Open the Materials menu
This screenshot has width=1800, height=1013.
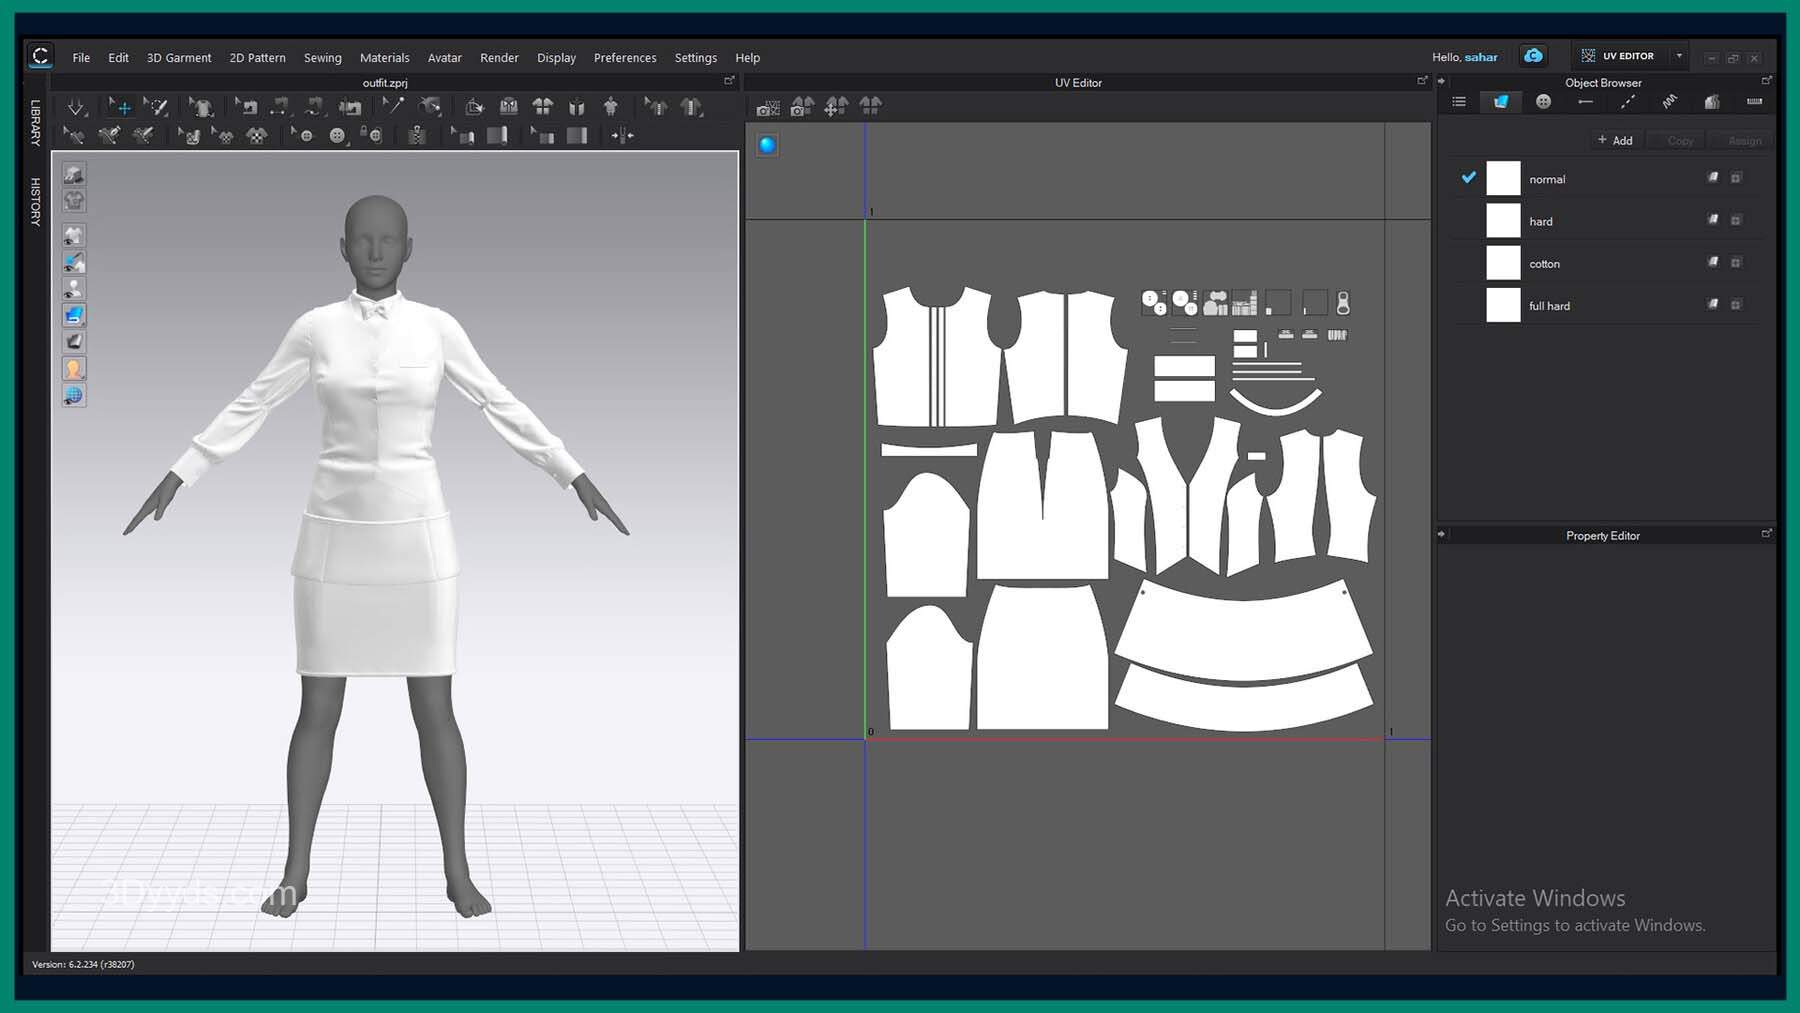[384, 58]
